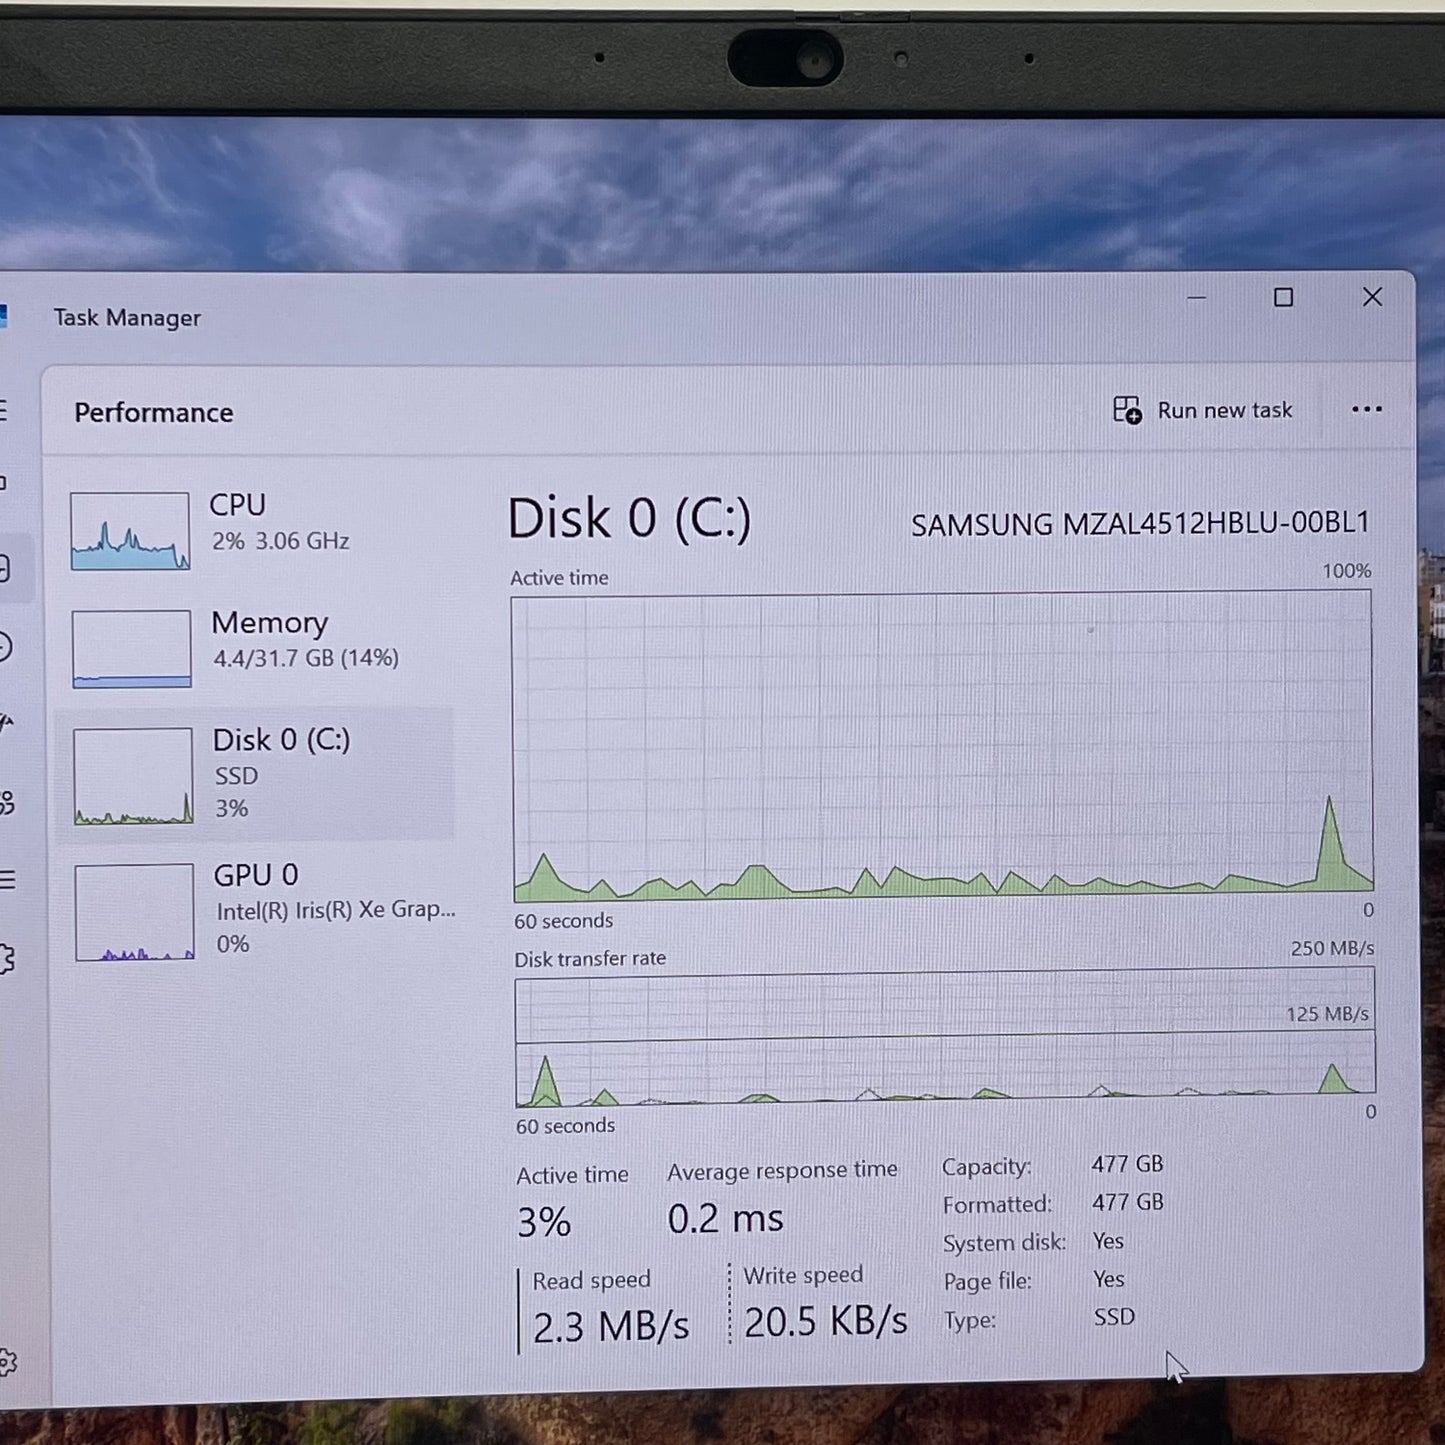Minimize the Task Manager window
The width and height of the screenshot is (1445, 1445).
tap(1196, 298)
